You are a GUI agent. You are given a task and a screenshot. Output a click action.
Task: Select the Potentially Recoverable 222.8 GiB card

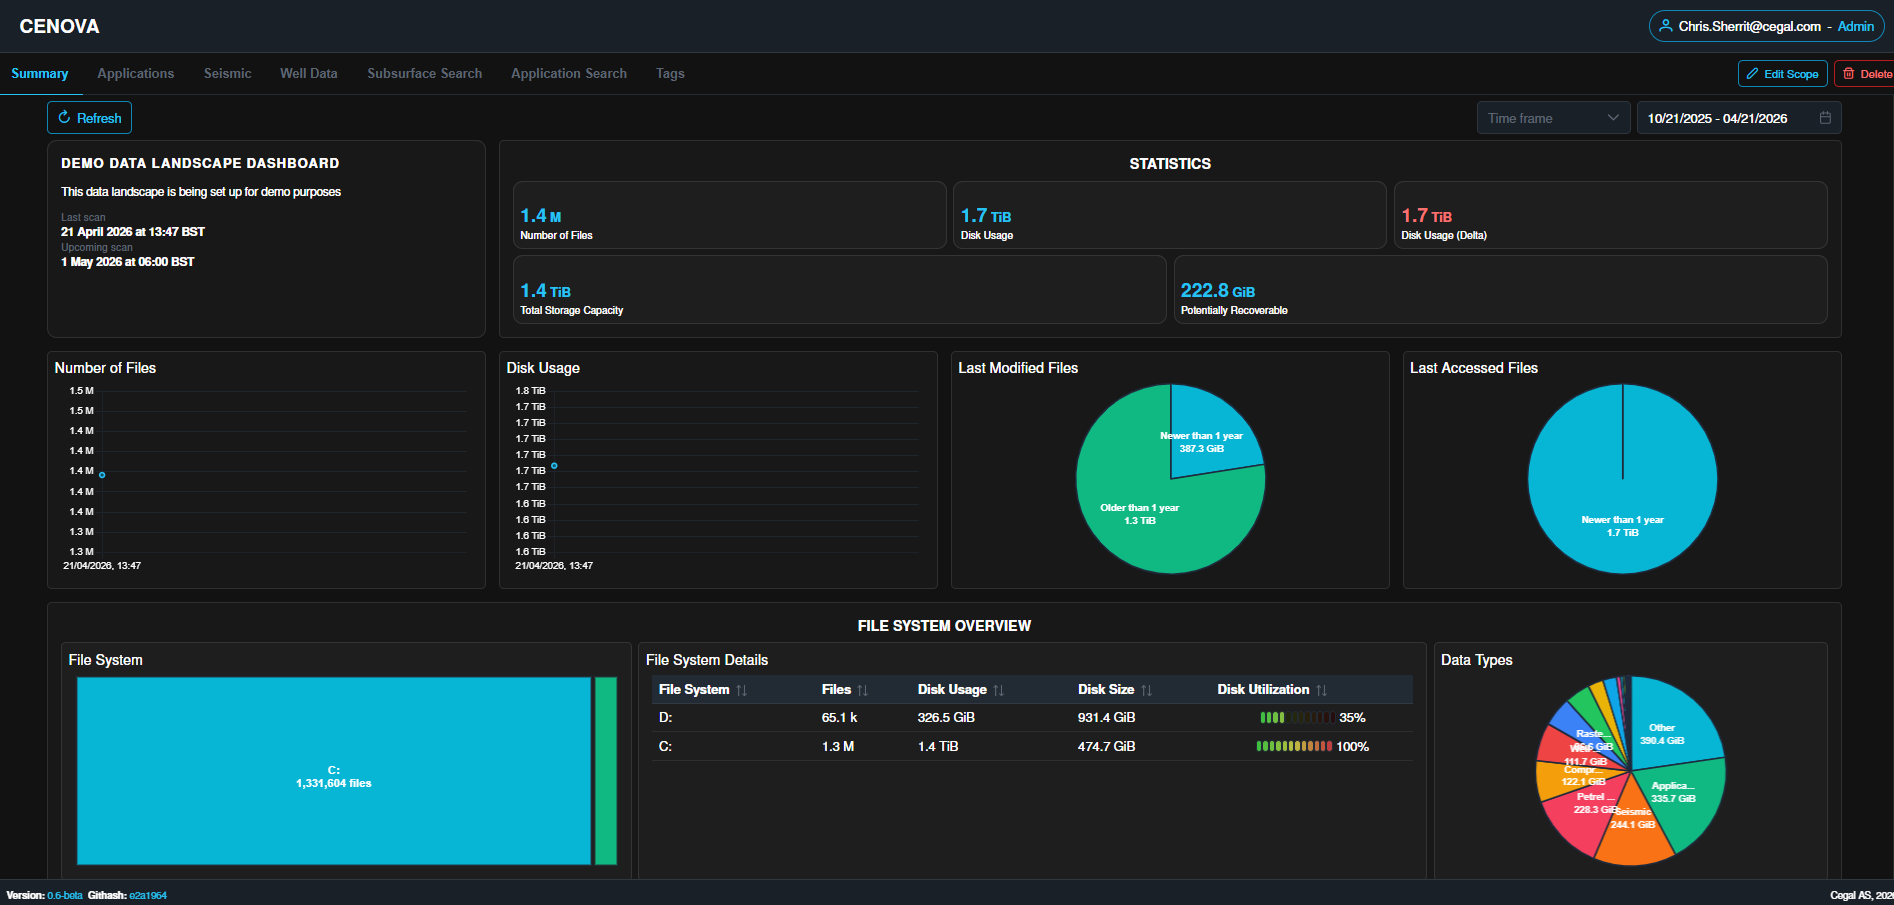[1500, 290]
